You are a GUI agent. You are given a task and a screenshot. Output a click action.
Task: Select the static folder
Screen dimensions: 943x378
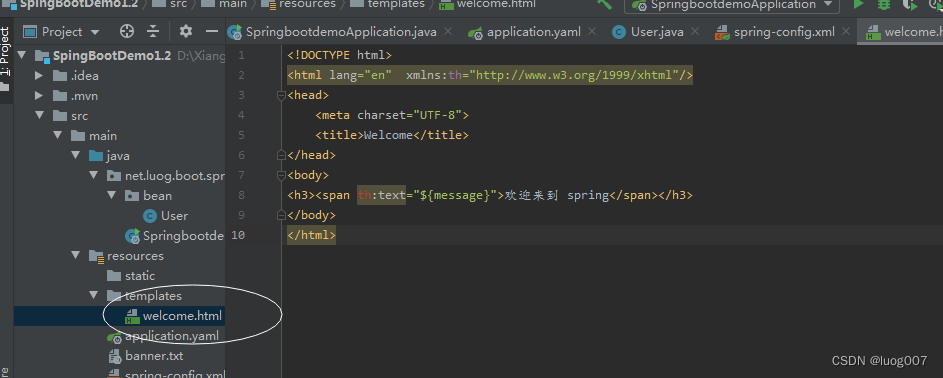click(140, 276)
